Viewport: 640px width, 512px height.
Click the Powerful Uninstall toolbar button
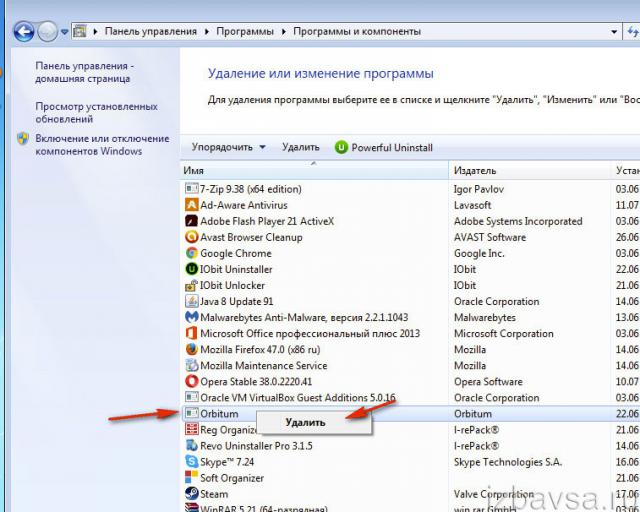[x=384, y=147]
